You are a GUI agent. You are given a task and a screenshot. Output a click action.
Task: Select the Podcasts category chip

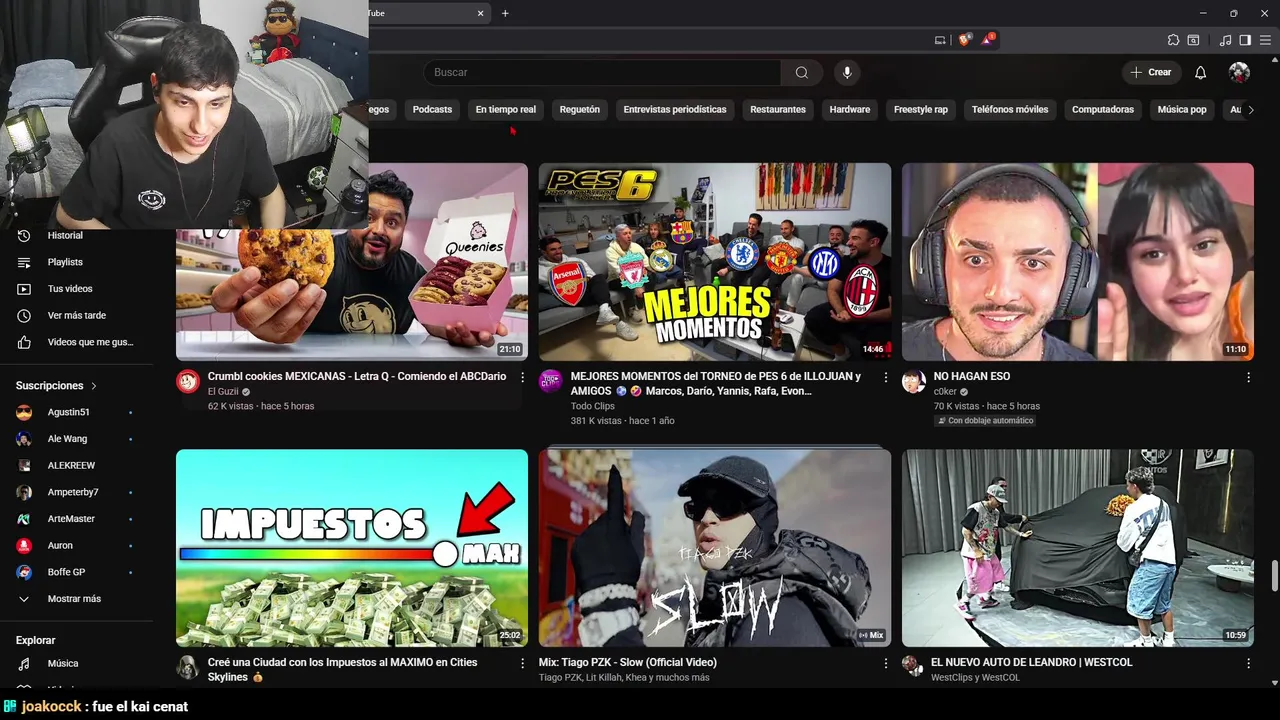[432, 110]
